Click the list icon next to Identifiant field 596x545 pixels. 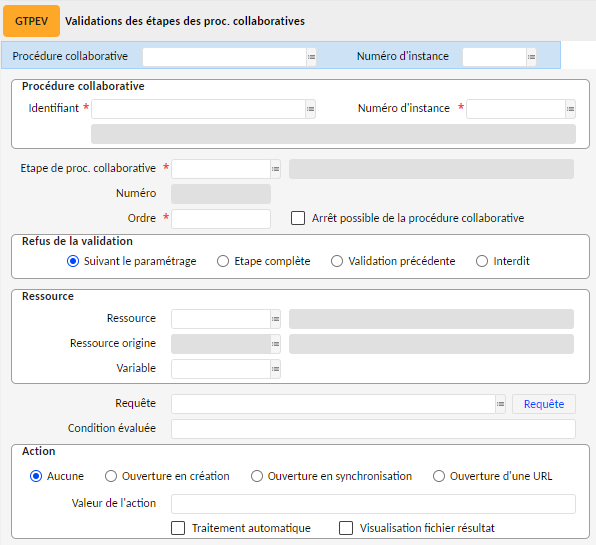(x=311, y=109)
